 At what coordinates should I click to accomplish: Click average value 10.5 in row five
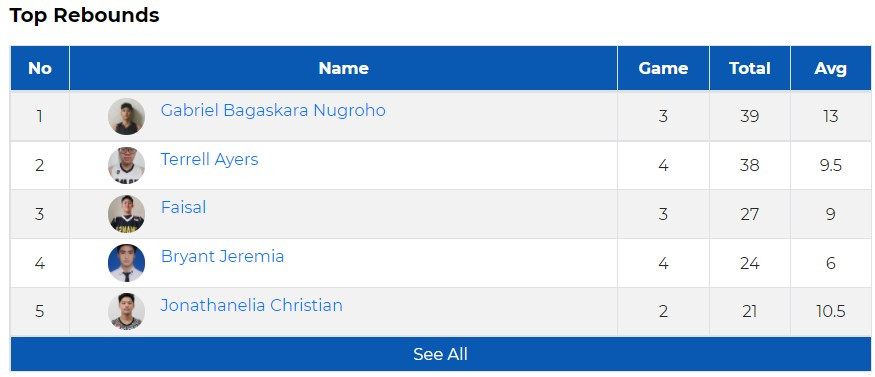pos(830,312)
